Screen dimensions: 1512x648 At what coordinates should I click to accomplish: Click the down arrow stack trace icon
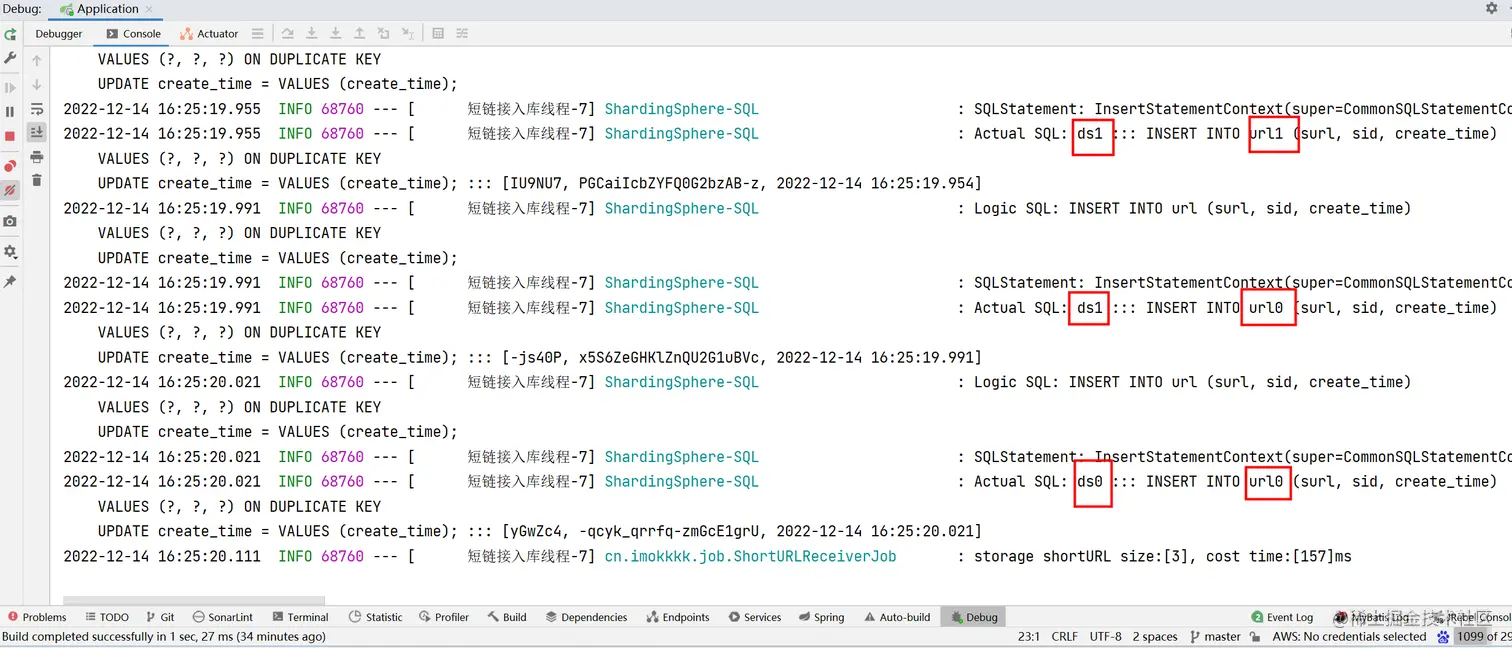pyautogui.click(x=37, y=85)
